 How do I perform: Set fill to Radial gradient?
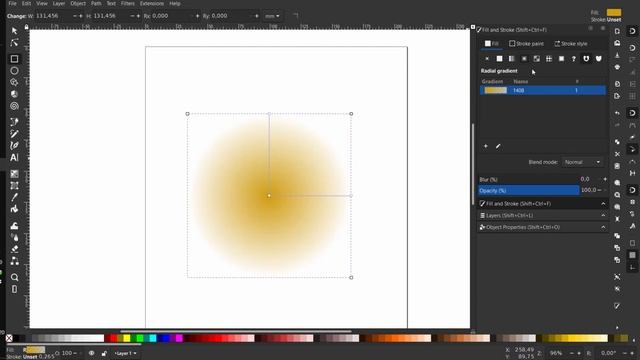[x=524, y=59]
